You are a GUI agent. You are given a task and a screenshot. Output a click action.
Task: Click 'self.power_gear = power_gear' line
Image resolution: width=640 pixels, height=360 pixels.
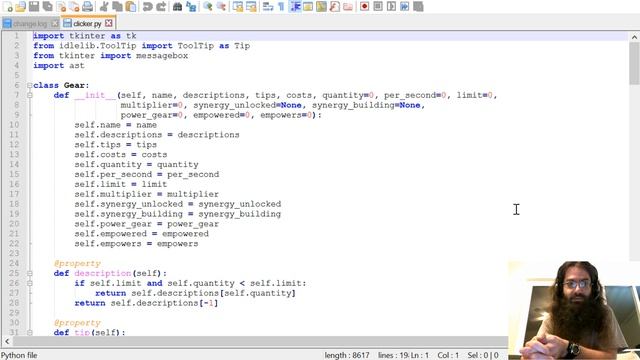147,224
